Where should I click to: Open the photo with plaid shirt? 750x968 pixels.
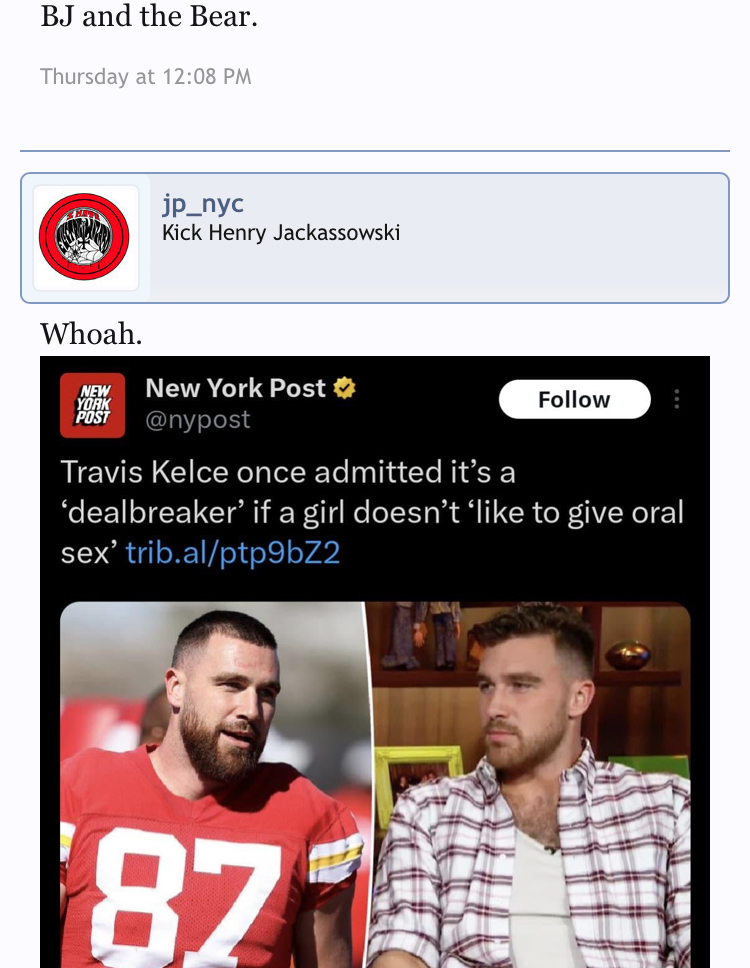tap(531, 785)
